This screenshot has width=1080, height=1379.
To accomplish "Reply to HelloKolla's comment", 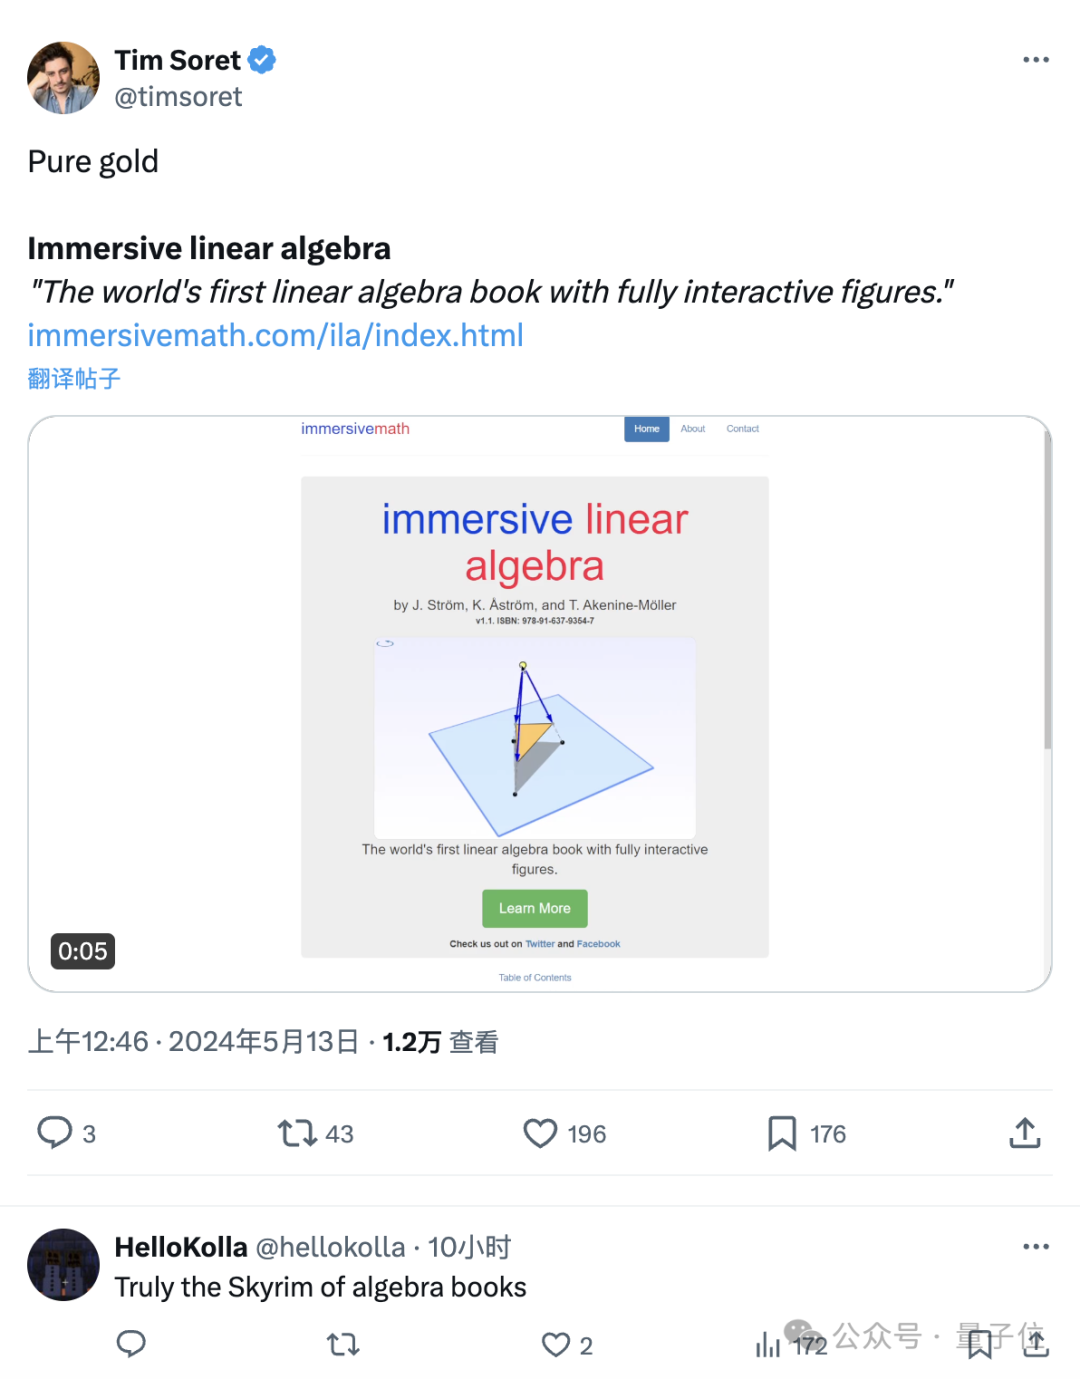I will point(131,1345).
